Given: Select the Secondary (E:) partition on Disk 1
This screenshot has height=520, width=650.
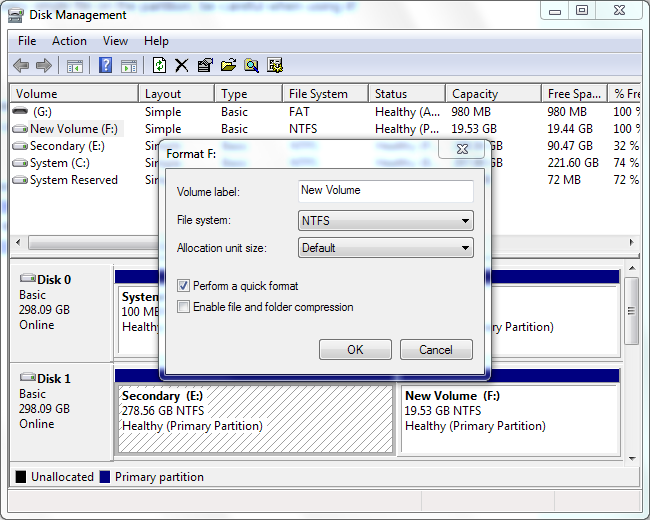Looking at the screenshot, I should click(255, 419).
